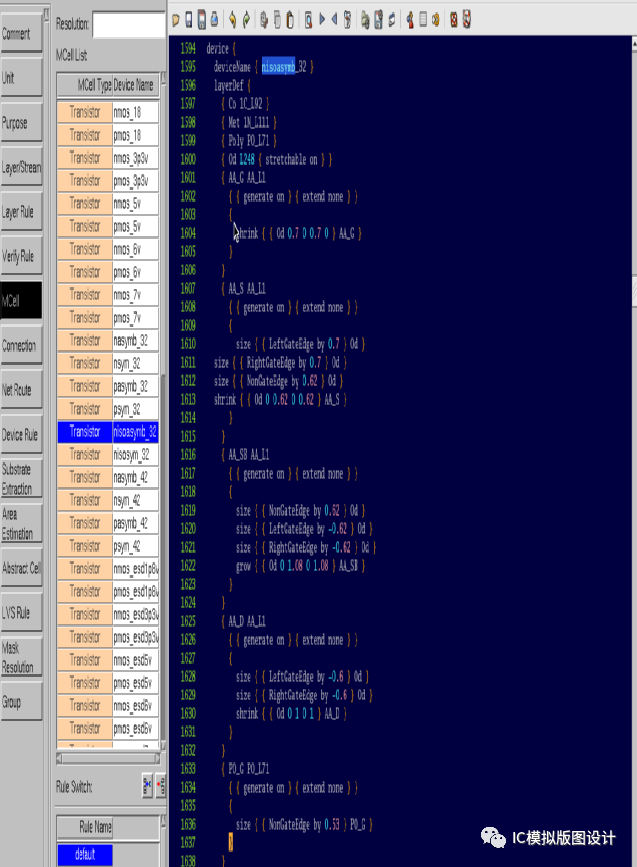Image resolution: width=637 pixels, height=867 pixels.
Task: Select the nmos_18 transistor row
Action: (x=108, y=112)
